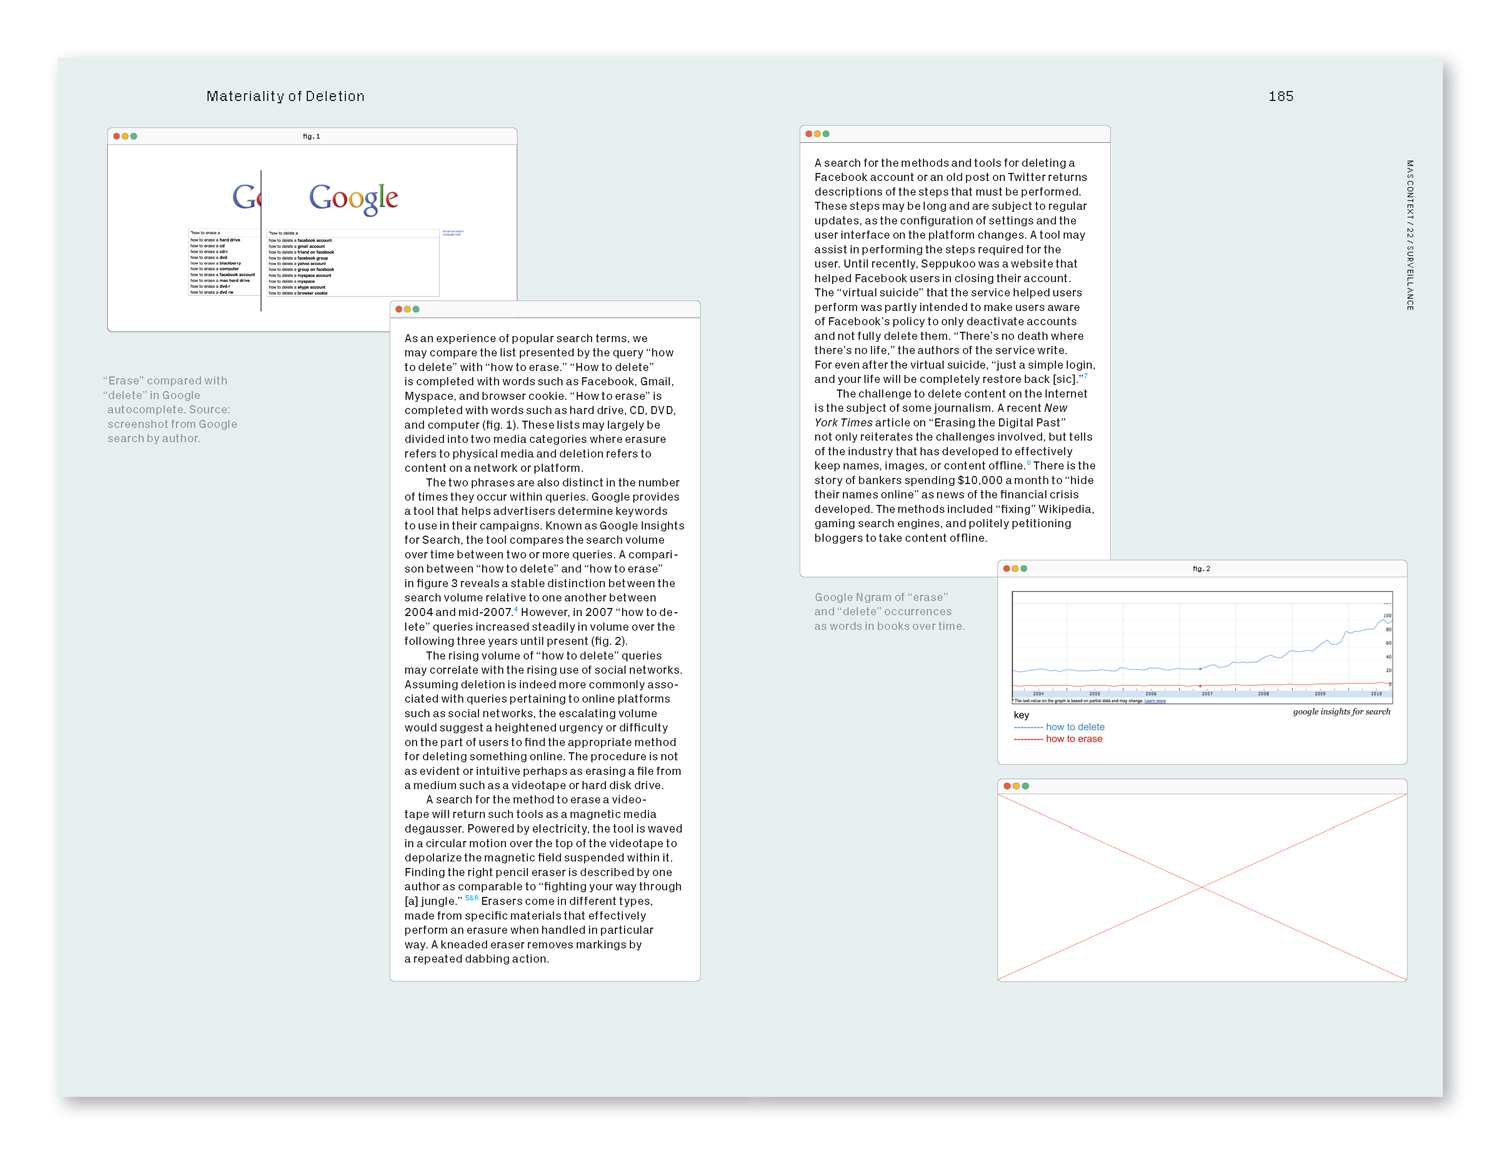Select suggestion "how to erase a hard drive"
The width and height of the screenshot is (1500, 1154).
[216, 240]
